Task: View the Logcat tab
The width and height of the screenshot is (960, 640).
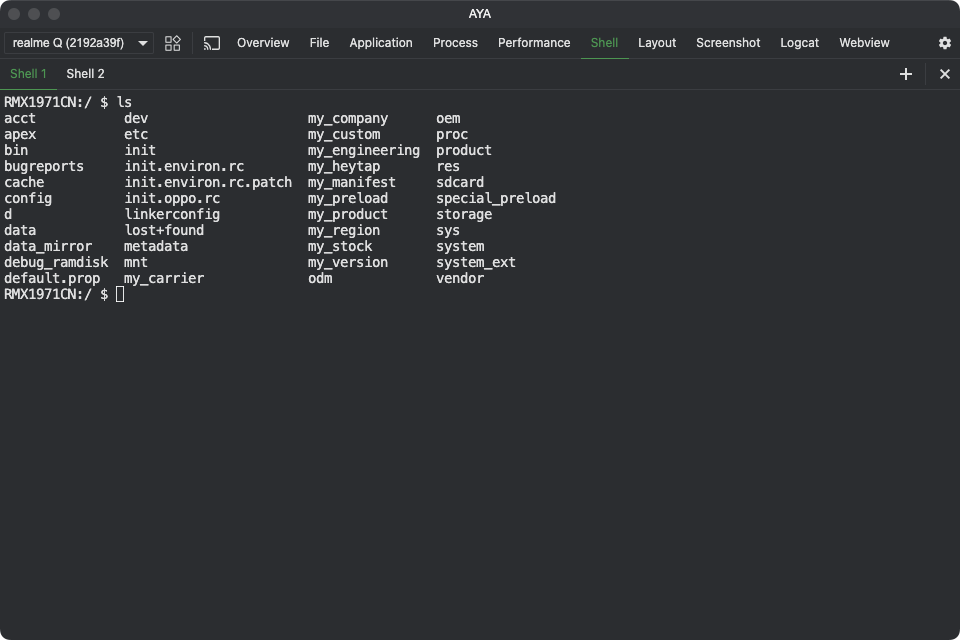Action: (799, 43)
